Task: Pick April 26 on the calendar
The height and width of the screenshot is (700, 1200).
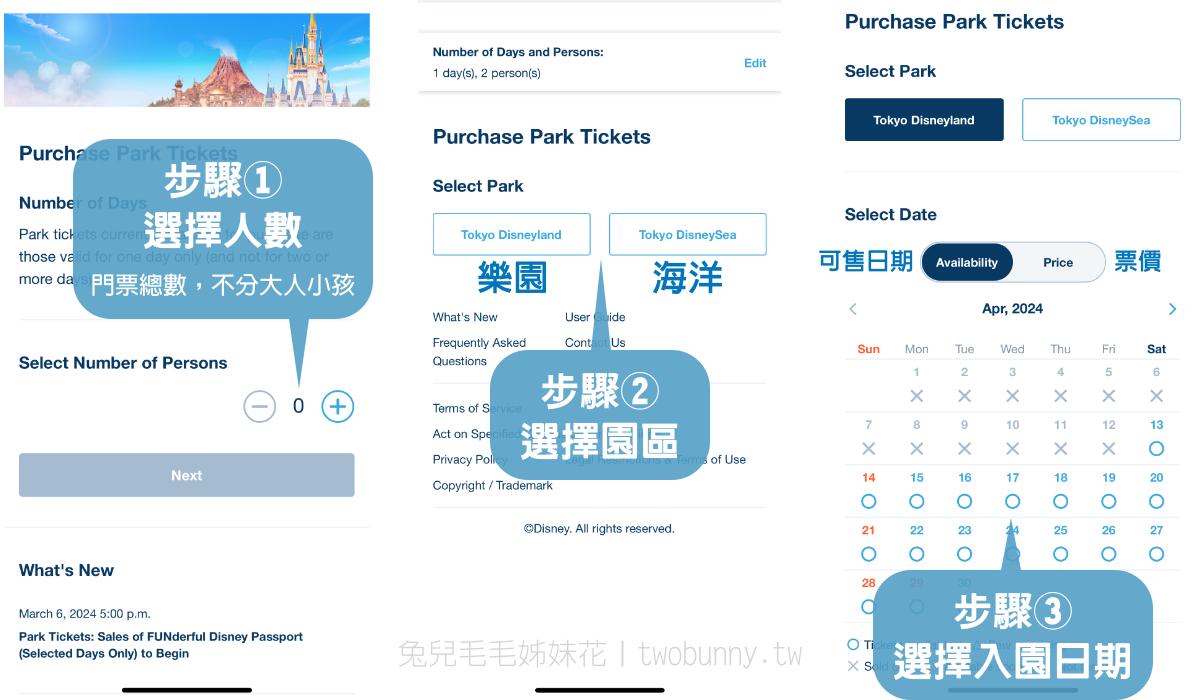Action: pyautogui.click(x=1109, y=543)
